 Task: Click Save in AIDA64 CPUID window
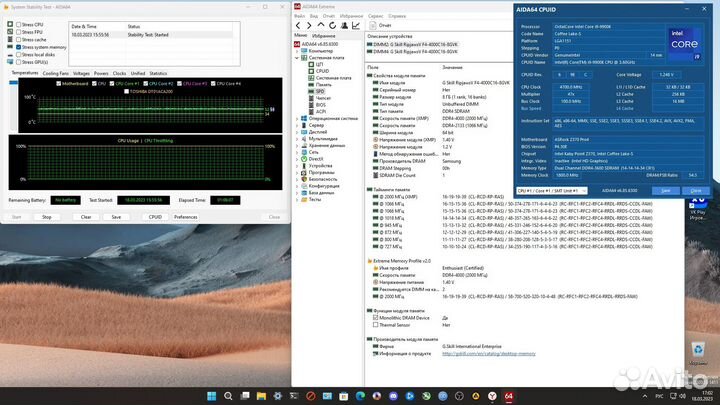coord(666,191)
